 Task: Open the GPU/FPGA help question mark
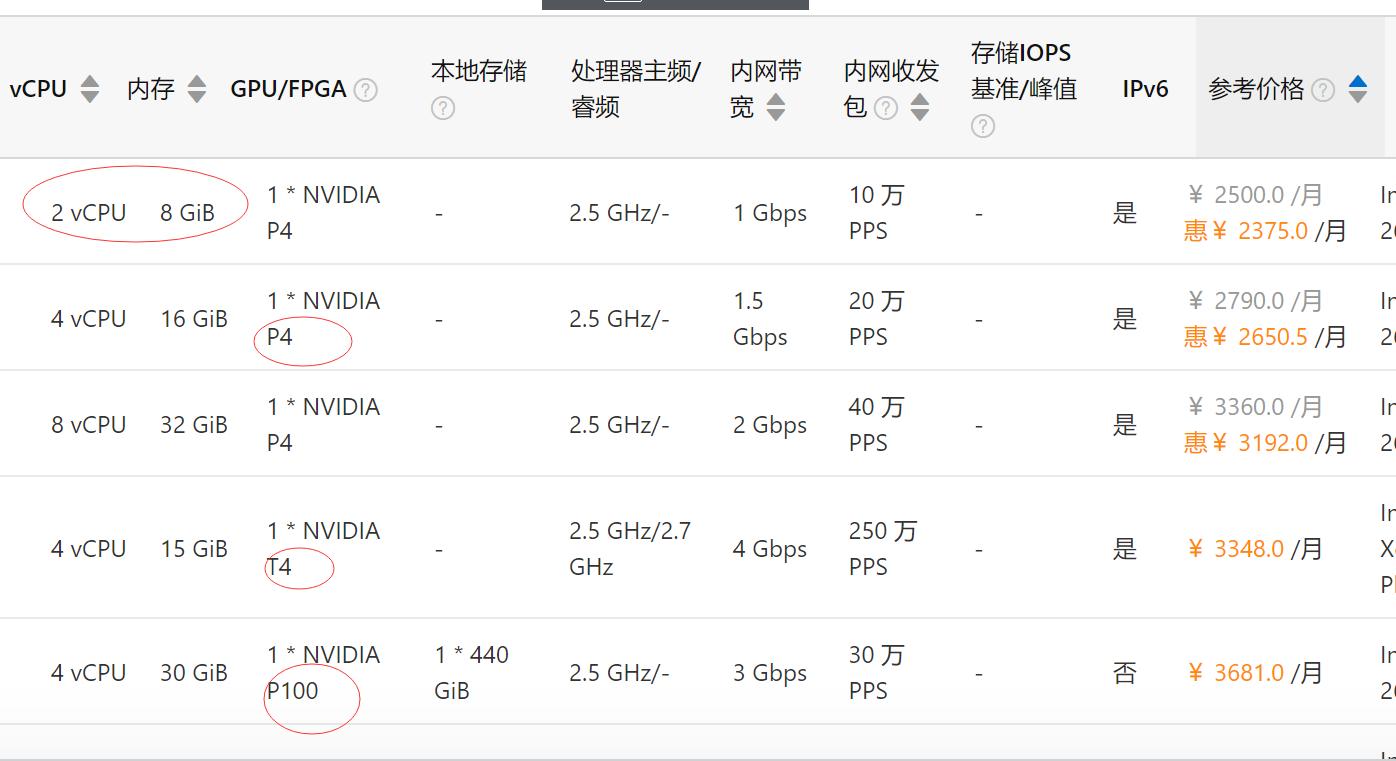point(366,90)
